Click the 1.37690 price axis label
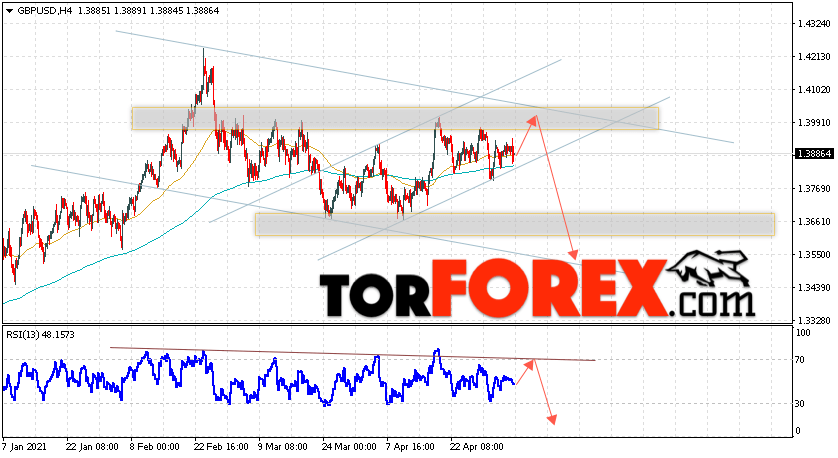838x458 pixels. pyautogui.click(x=814, y=189)
